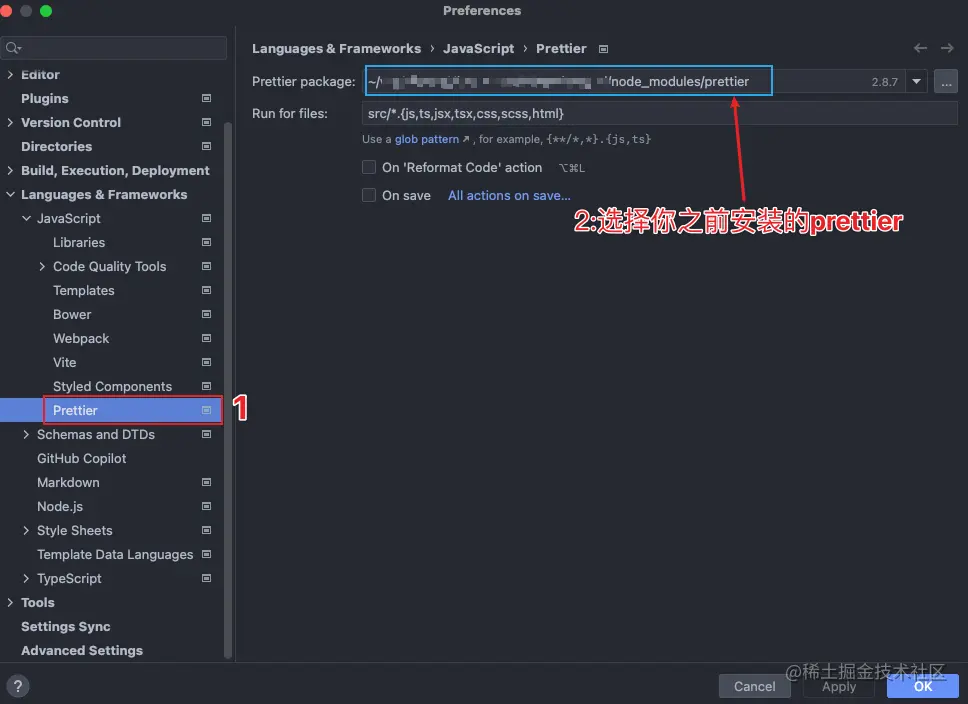Click the project-level icon beside Schemas and DTDs
The width and height of the screenshot is (968, 704).
coord(206,434)
